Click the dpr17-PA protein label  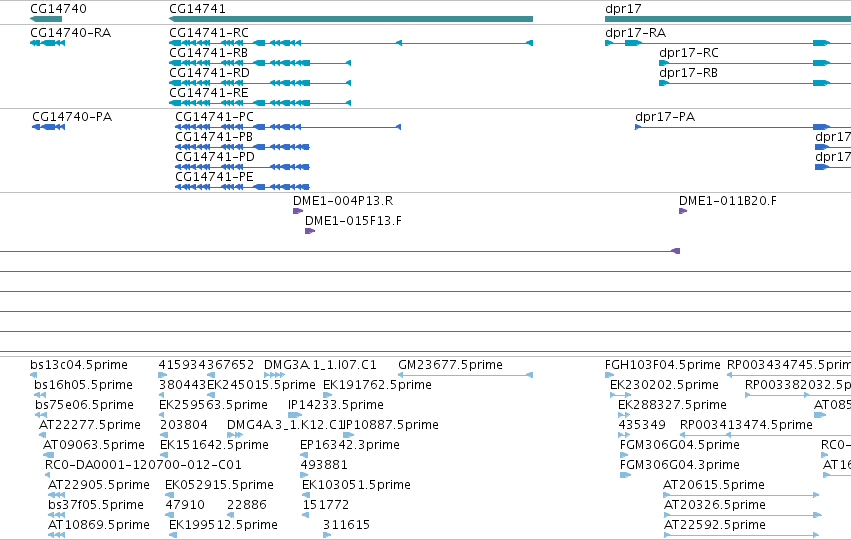665,117
